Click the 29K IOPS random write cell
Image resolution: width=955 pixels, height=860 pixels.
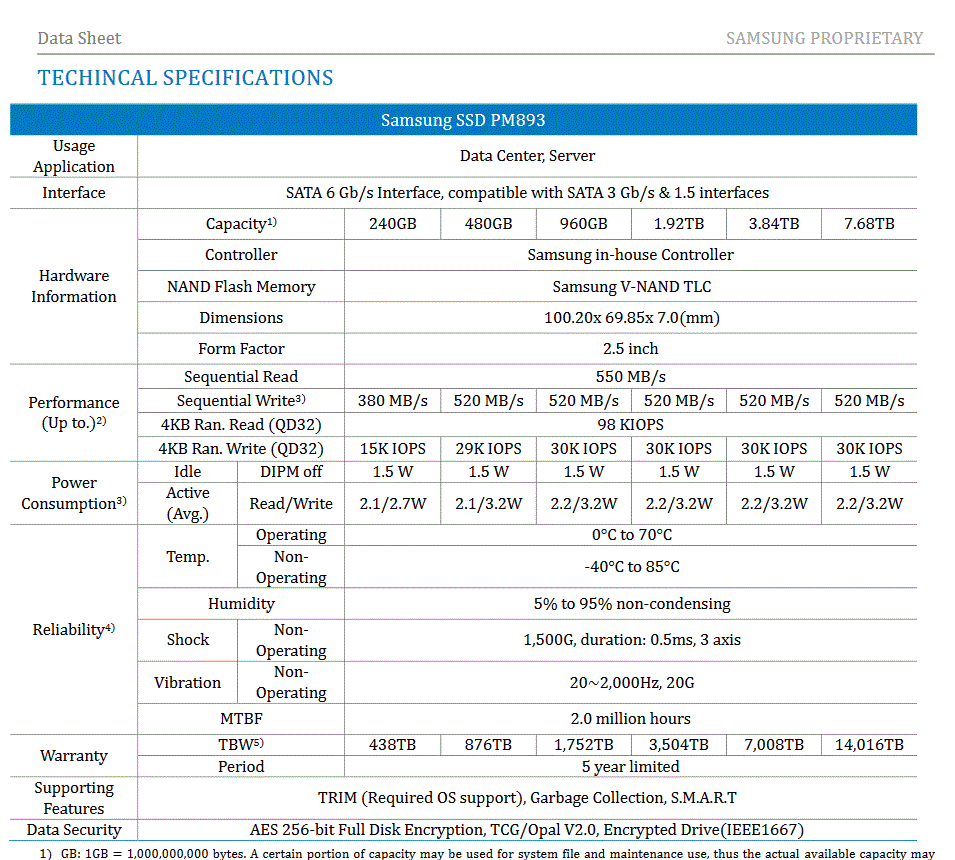point(488,449)
